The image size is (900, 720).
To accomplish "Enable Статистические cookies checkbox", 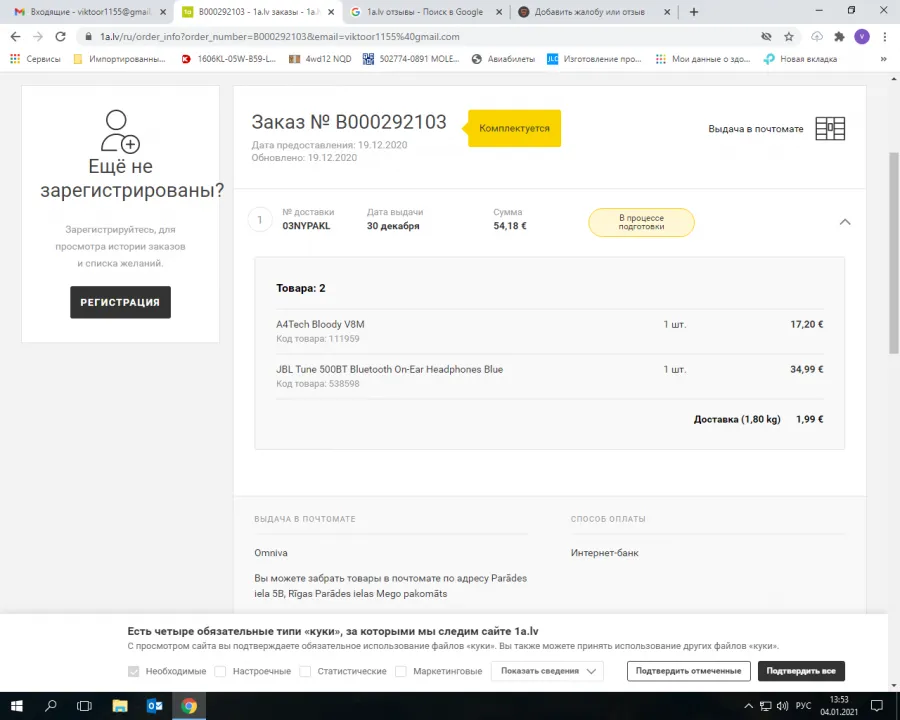I will [305, 671].
